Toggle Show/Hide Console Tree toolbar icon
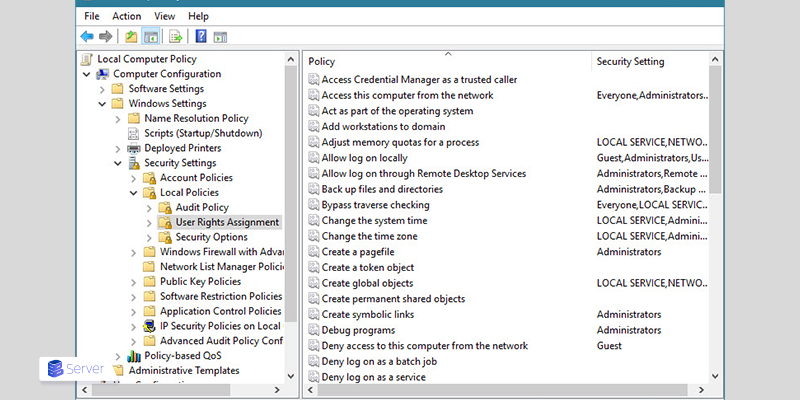 (x=151, y=36)
